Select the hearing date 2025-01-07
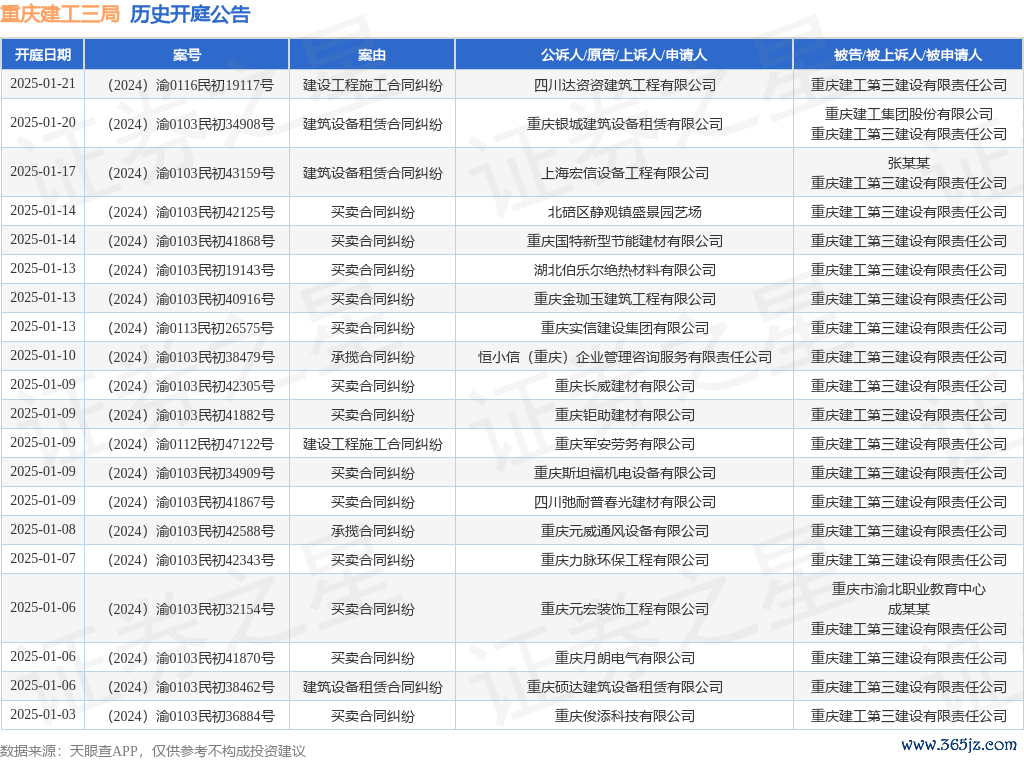1024x760 pixels. tap(43, 558)
